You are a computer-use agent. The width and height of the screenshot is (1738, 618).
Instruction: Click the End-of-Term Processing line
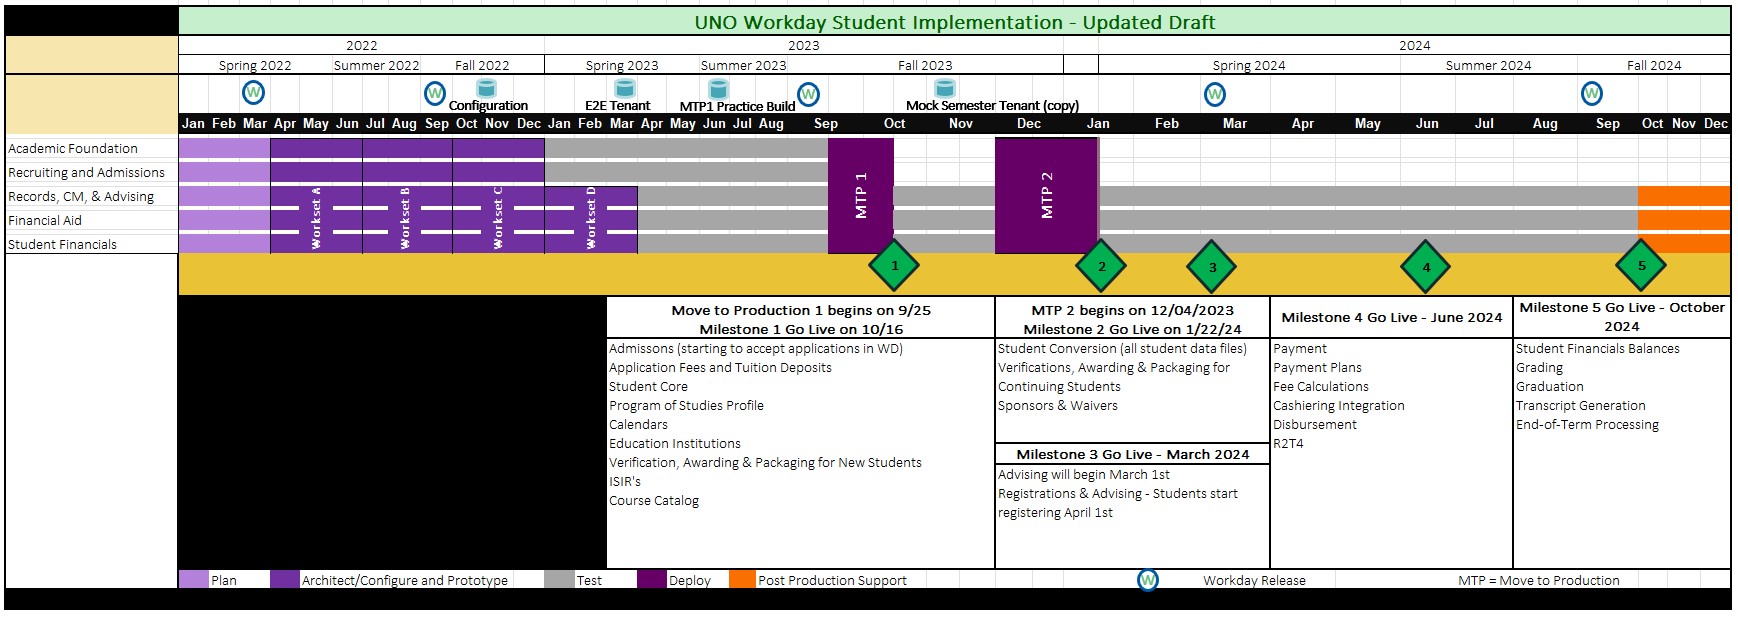1587,424
